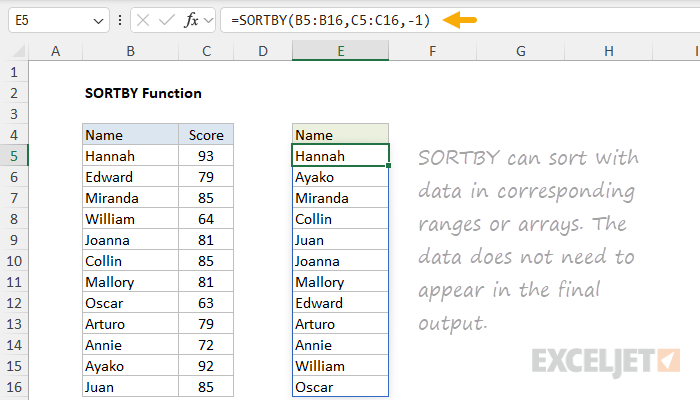Select column H header
700x400 pixels.
coord(608,51)
